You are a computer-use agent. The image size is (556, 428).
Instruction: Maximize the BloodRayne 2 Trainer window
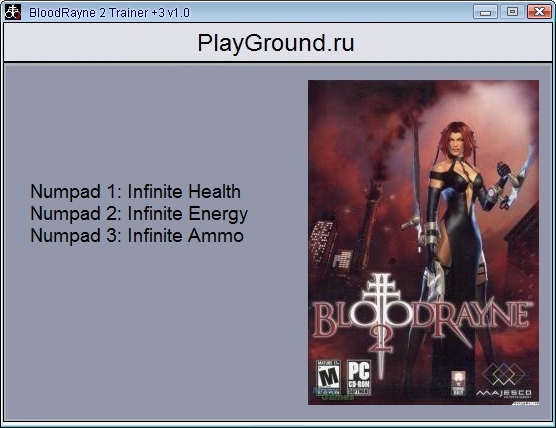(x=512, y=12)
